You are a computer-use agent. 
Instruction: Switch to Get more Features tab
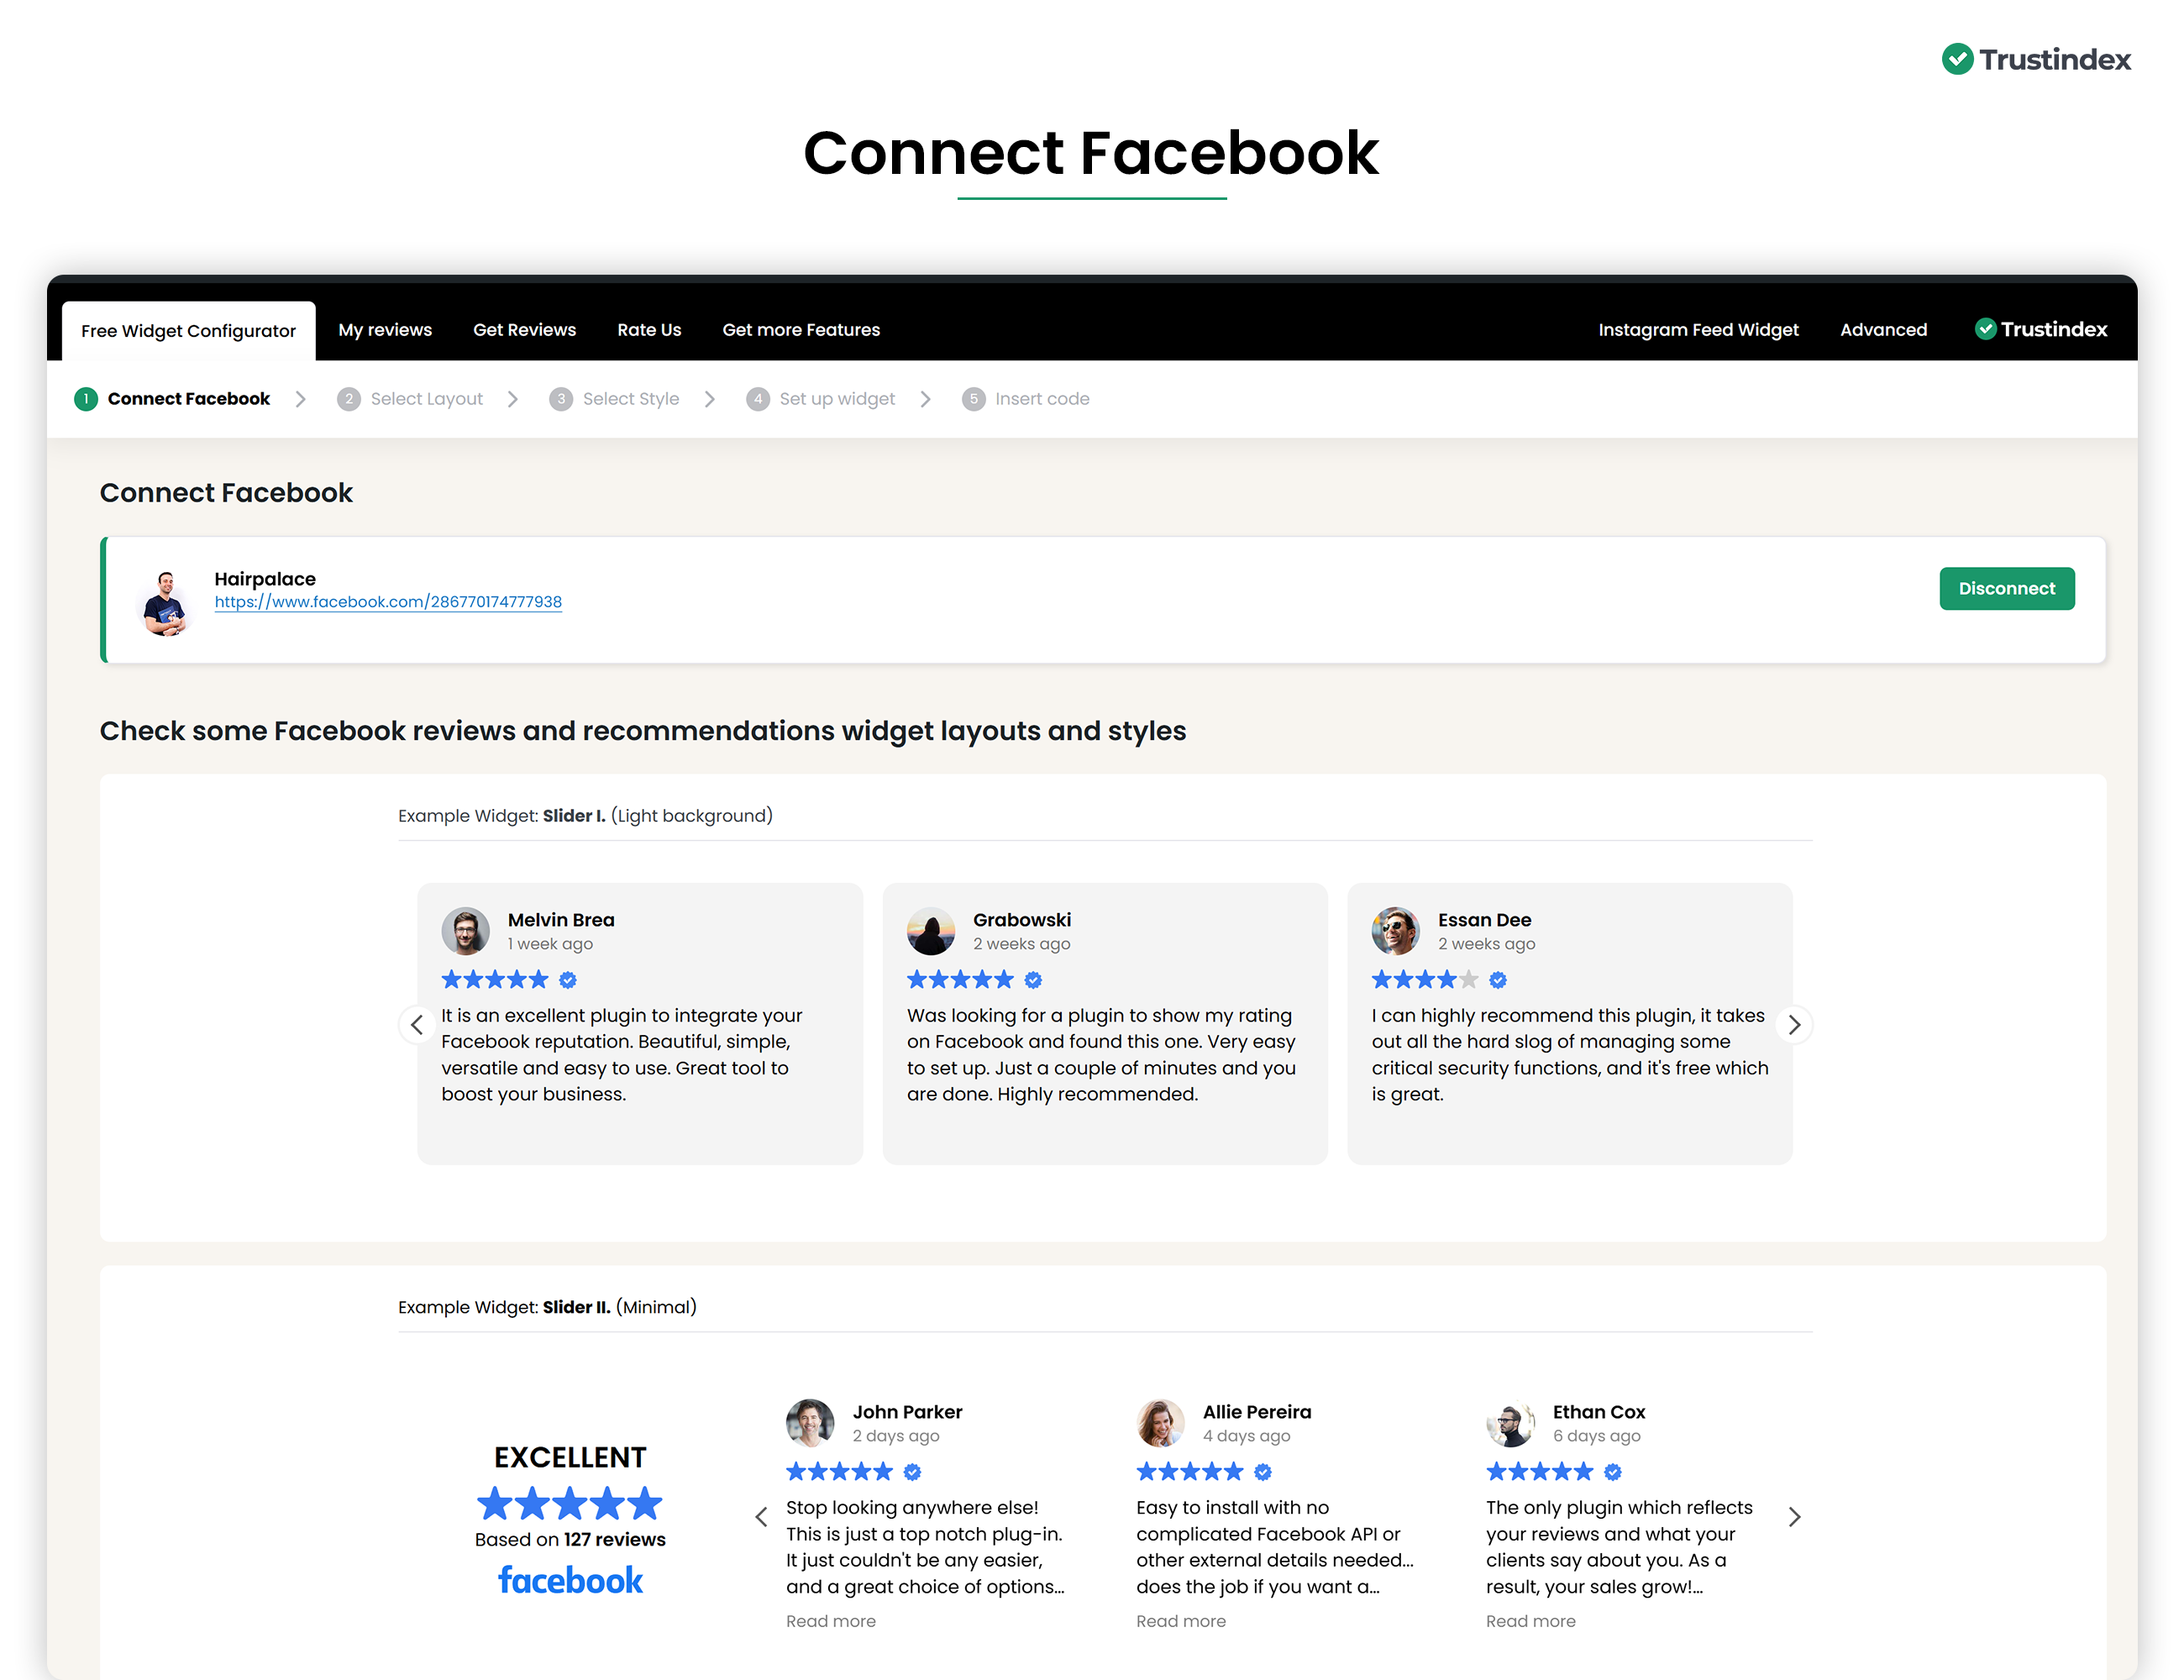(x=801, y=330)
